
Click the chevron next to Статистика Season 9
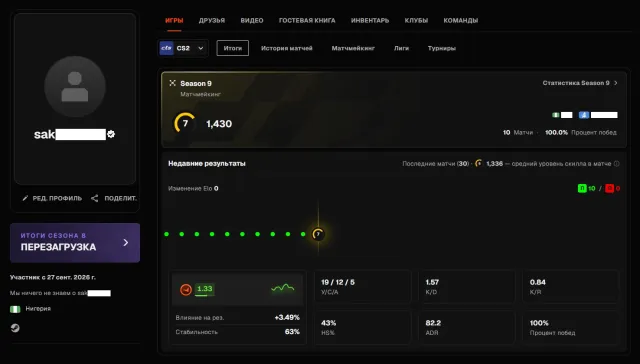[x=616, y=83]
